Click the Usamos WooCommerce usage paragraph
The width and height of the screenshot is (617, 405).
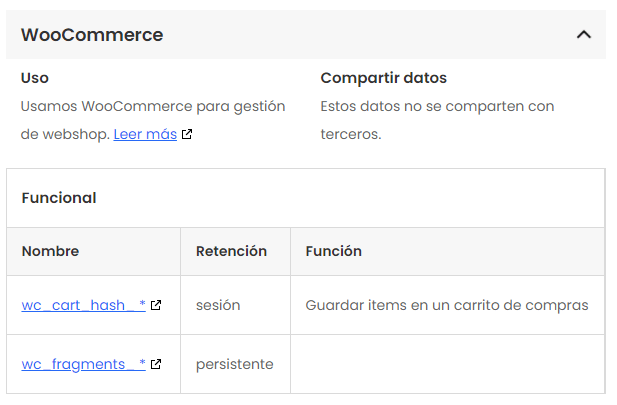pos(153,106)
